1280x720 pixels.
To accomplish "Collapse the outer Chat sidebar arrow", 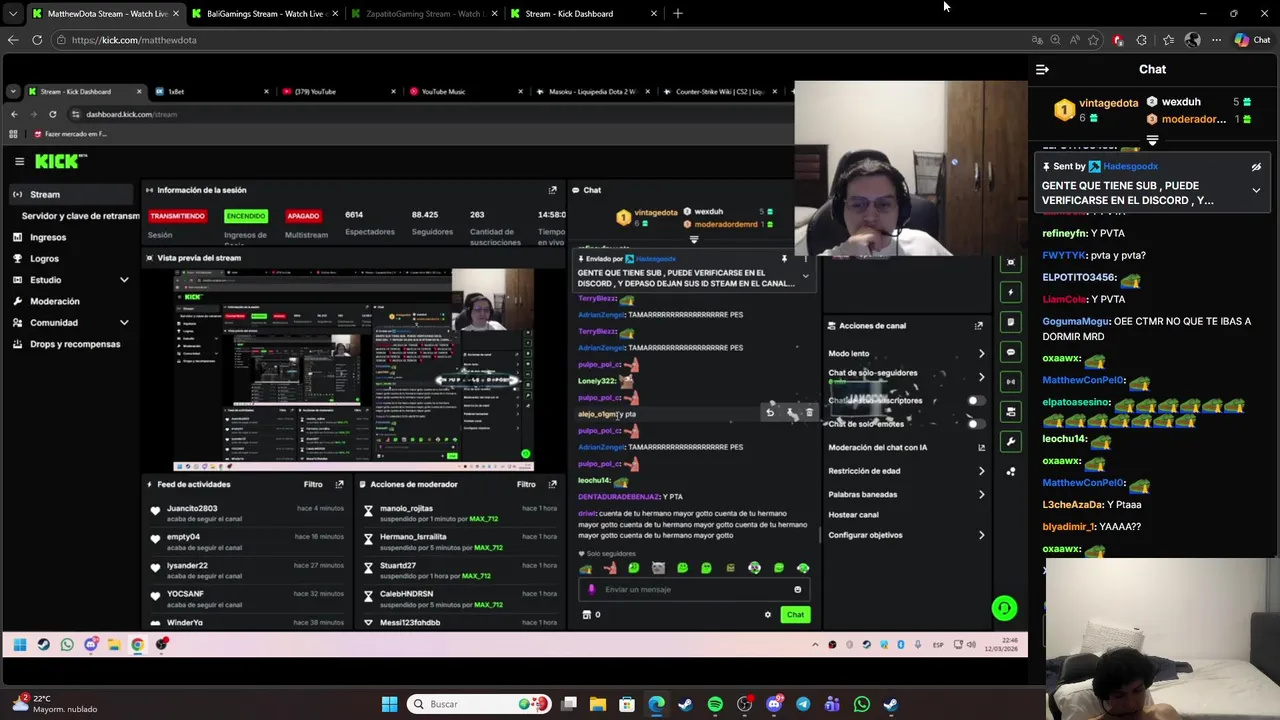I will (1042, 70).
